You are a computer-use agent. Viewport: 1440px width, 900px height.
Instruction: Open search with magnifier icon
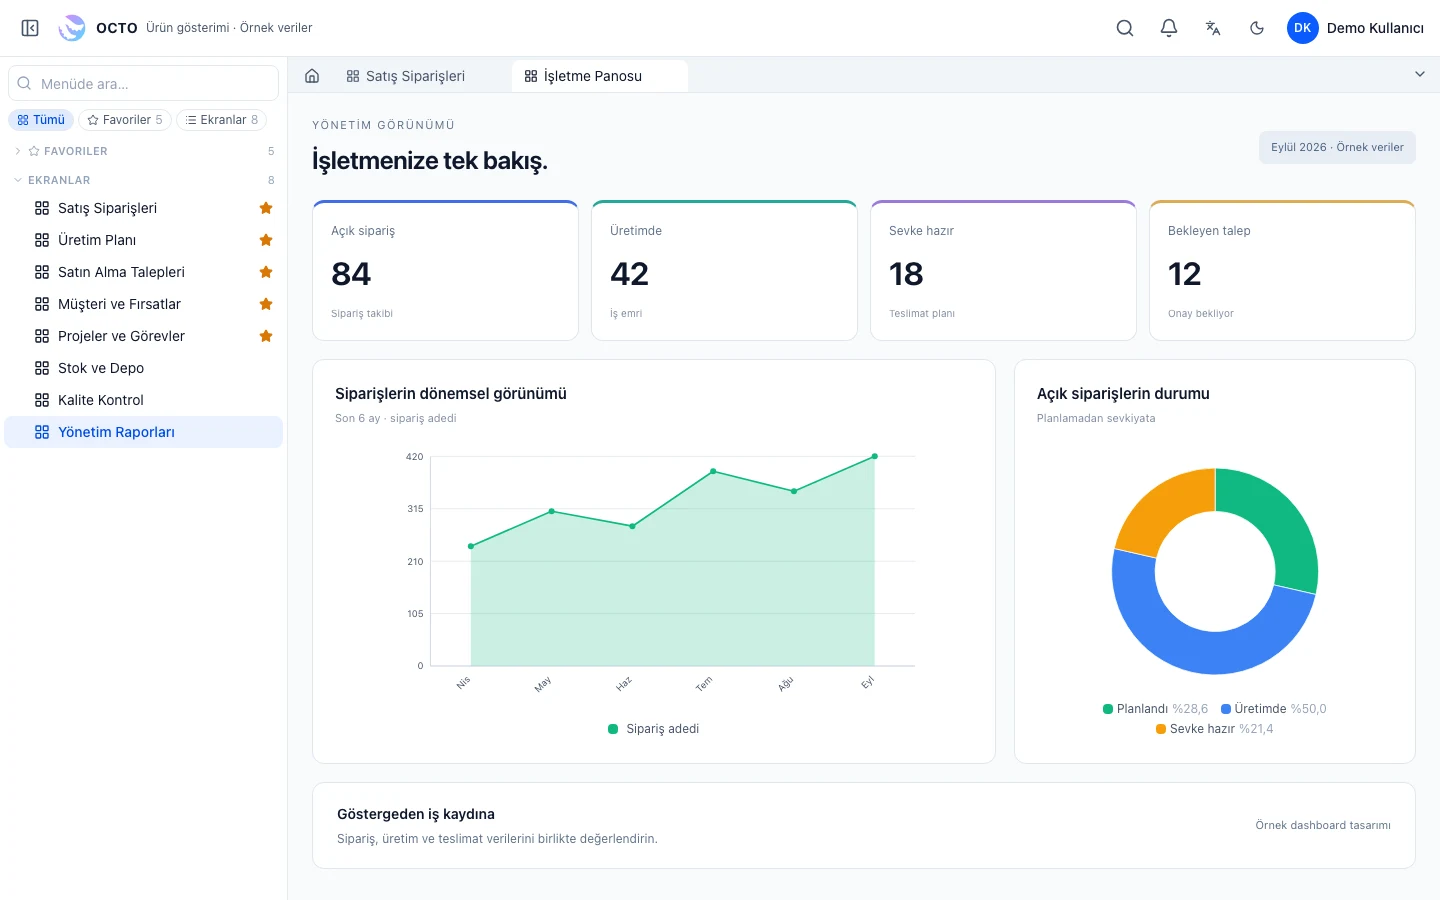tap(1125, 28)
